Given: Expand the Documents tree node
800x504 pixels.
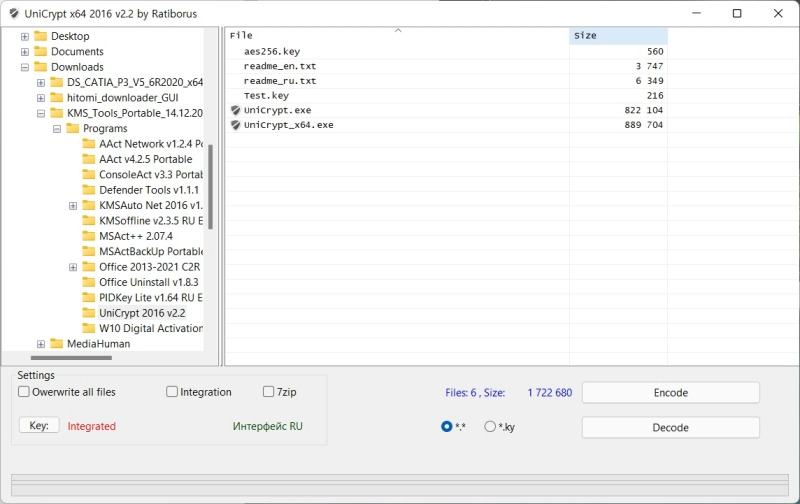Looking at the screenshot, I should (24, 52).
